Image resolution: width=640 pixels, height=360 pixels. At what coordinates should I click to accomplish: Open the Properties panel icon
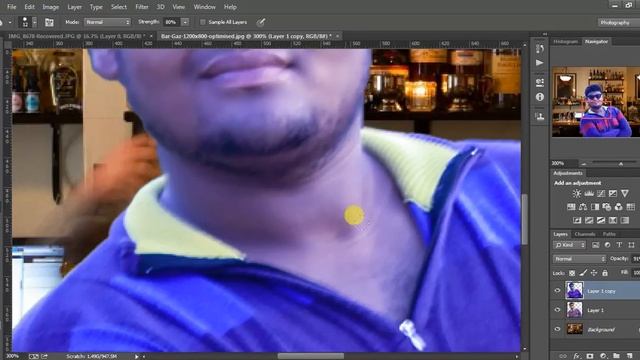click(x=540, y=82)
